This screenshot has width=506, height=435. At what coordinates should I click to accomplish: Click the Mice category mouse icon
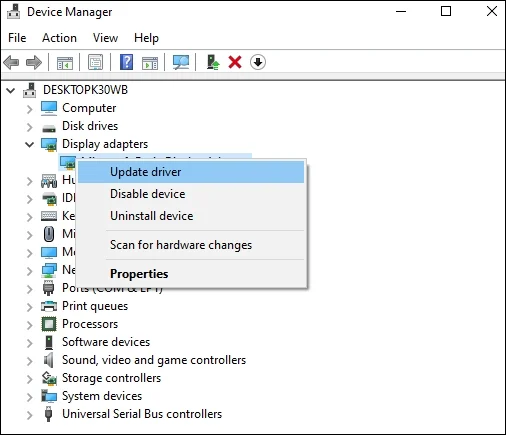pyautogui.click(x=49, y=234)
